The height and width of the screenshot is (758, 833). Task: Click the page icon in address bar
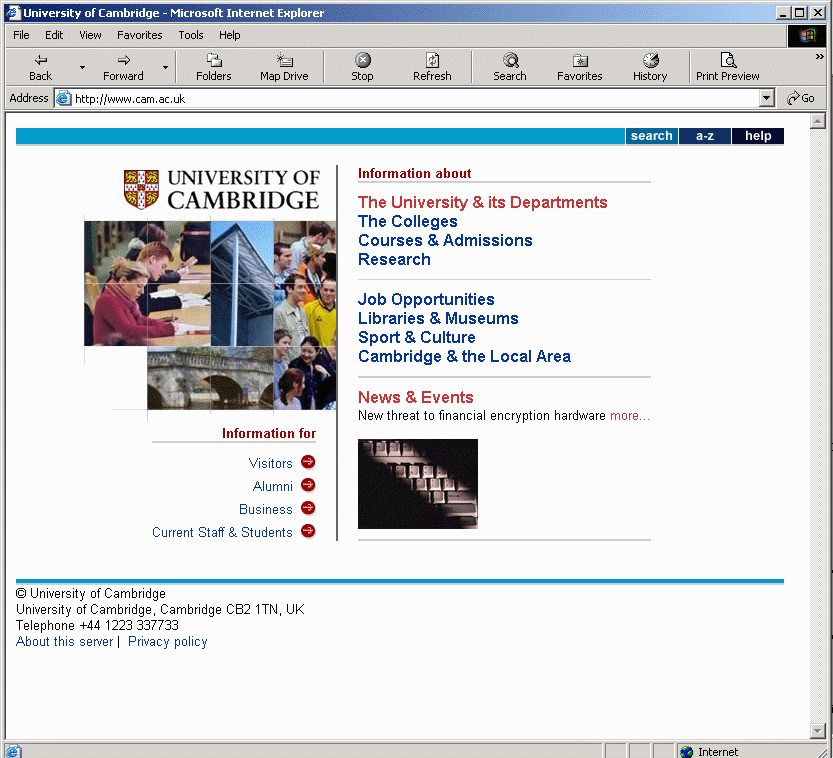coord(64,98)
